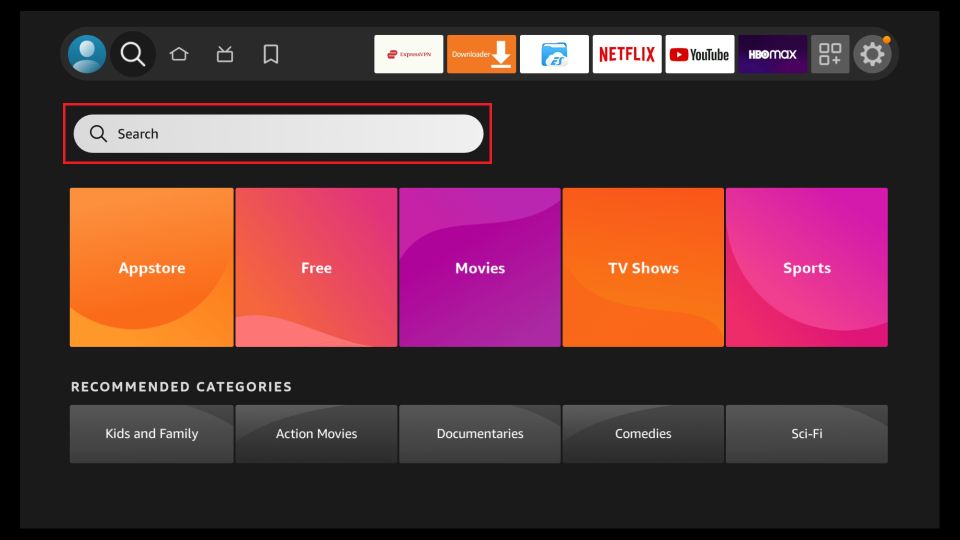Select the Documentaries category
This screenshot has height=540, width=960.
click(479, 433)
